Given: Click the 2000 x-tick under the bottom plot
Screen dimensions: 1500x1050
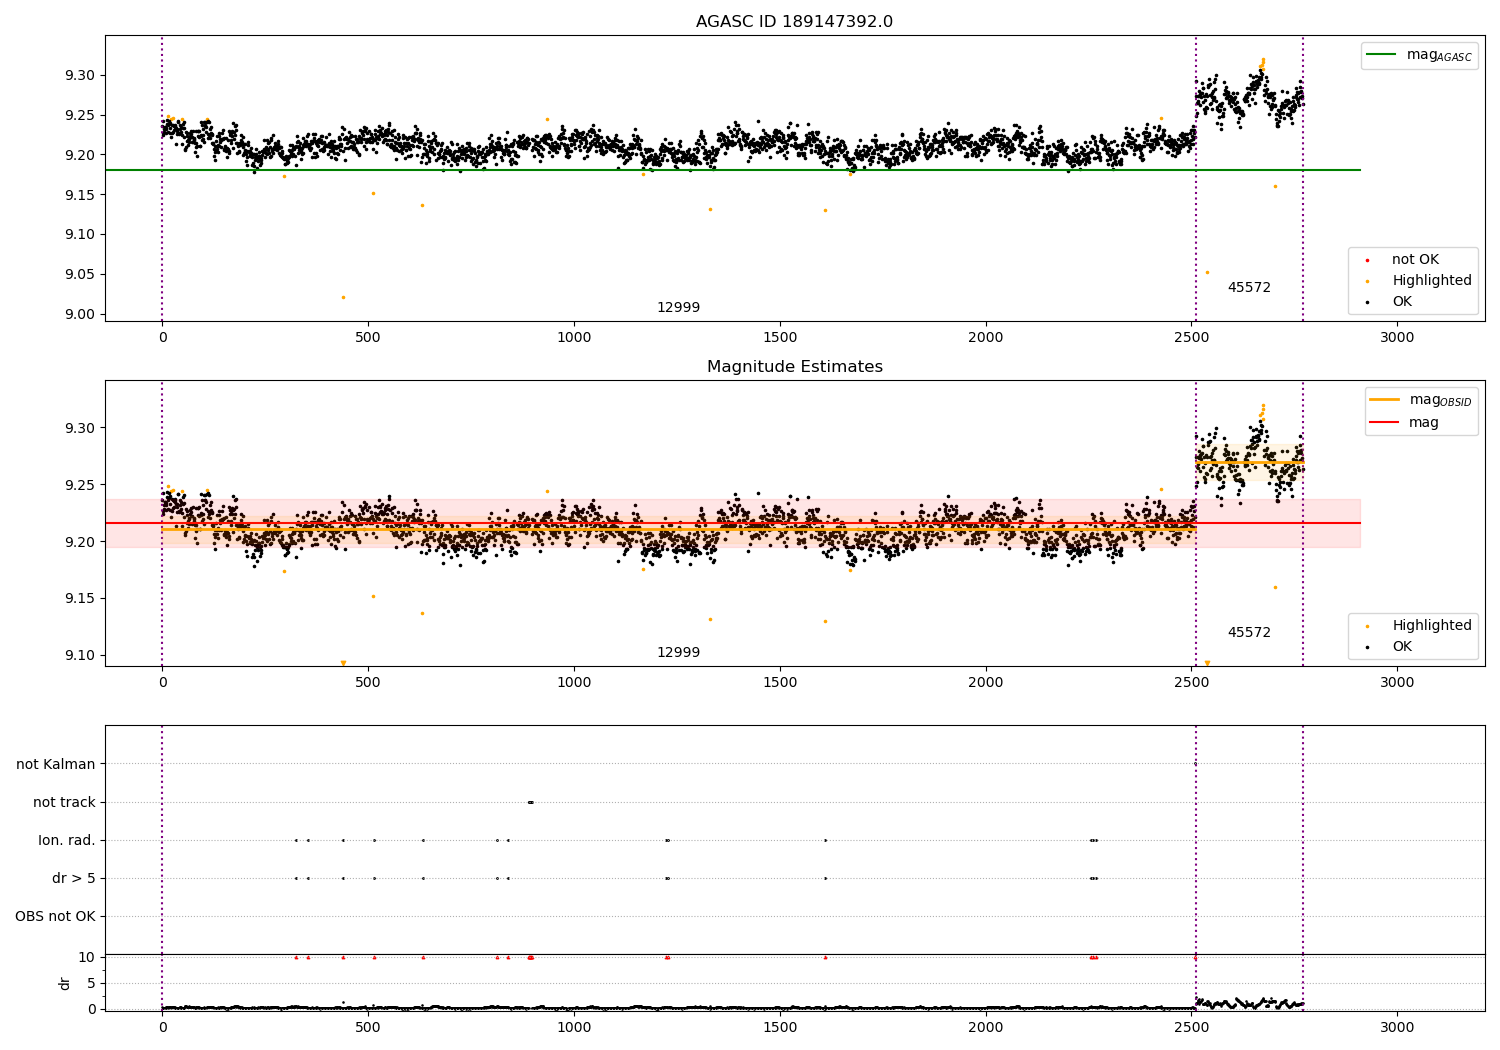Looking at the screenshot, I should (x=986, y=1028).
